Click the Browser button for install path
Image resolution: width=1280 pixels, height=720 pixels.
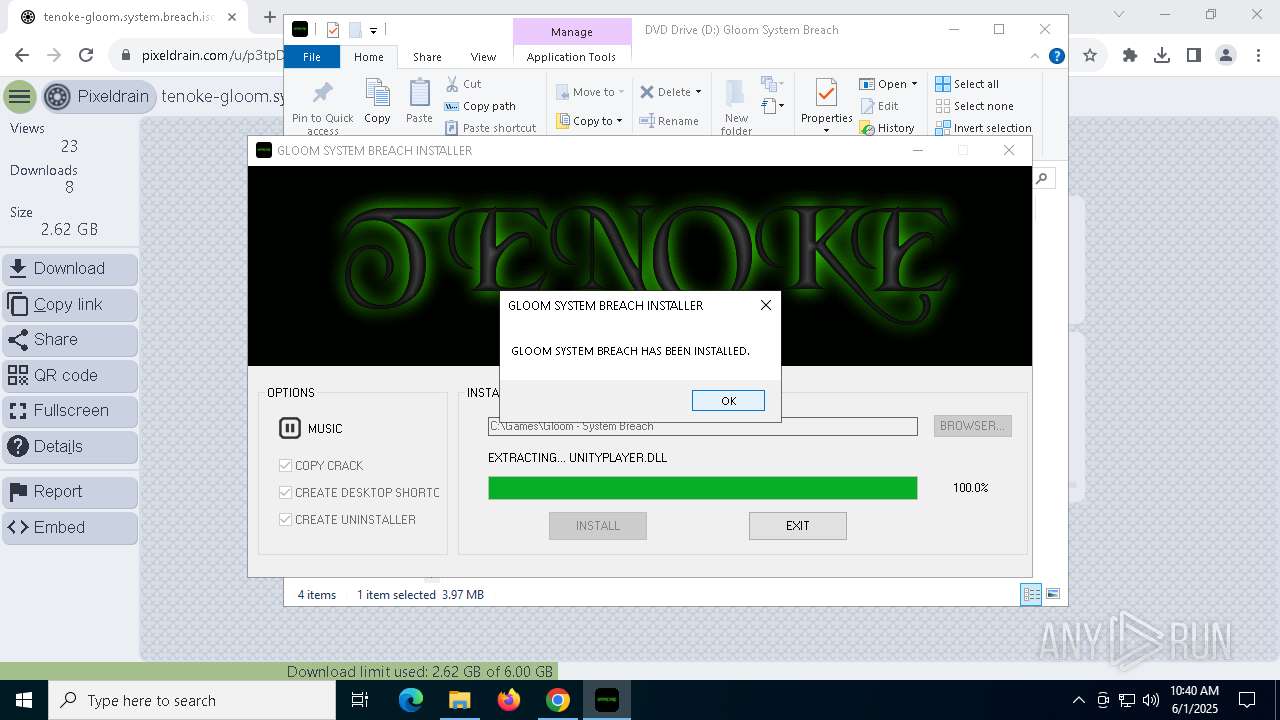click(972, 426)
